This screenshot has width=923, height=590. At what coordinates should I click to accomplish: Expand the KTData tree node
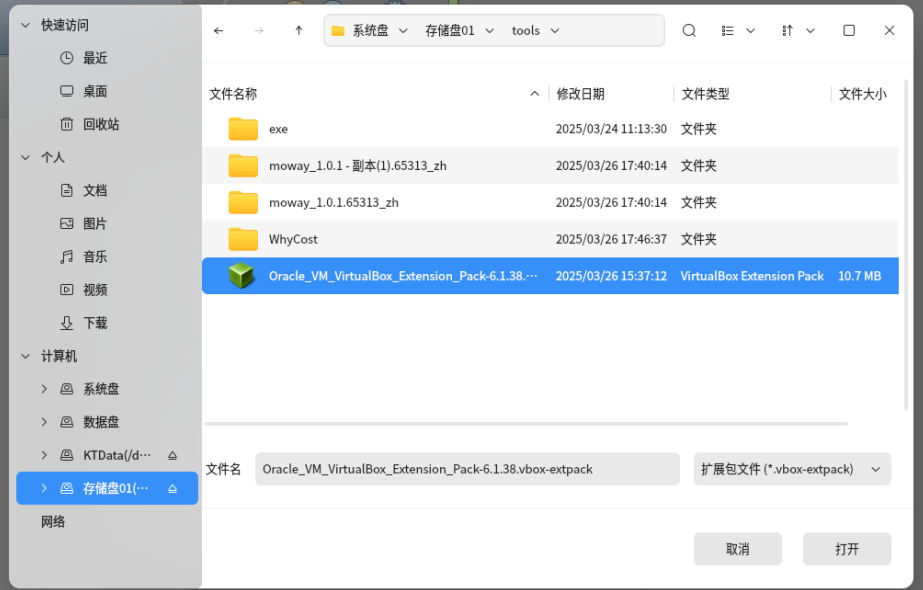[x=44, y=455]
